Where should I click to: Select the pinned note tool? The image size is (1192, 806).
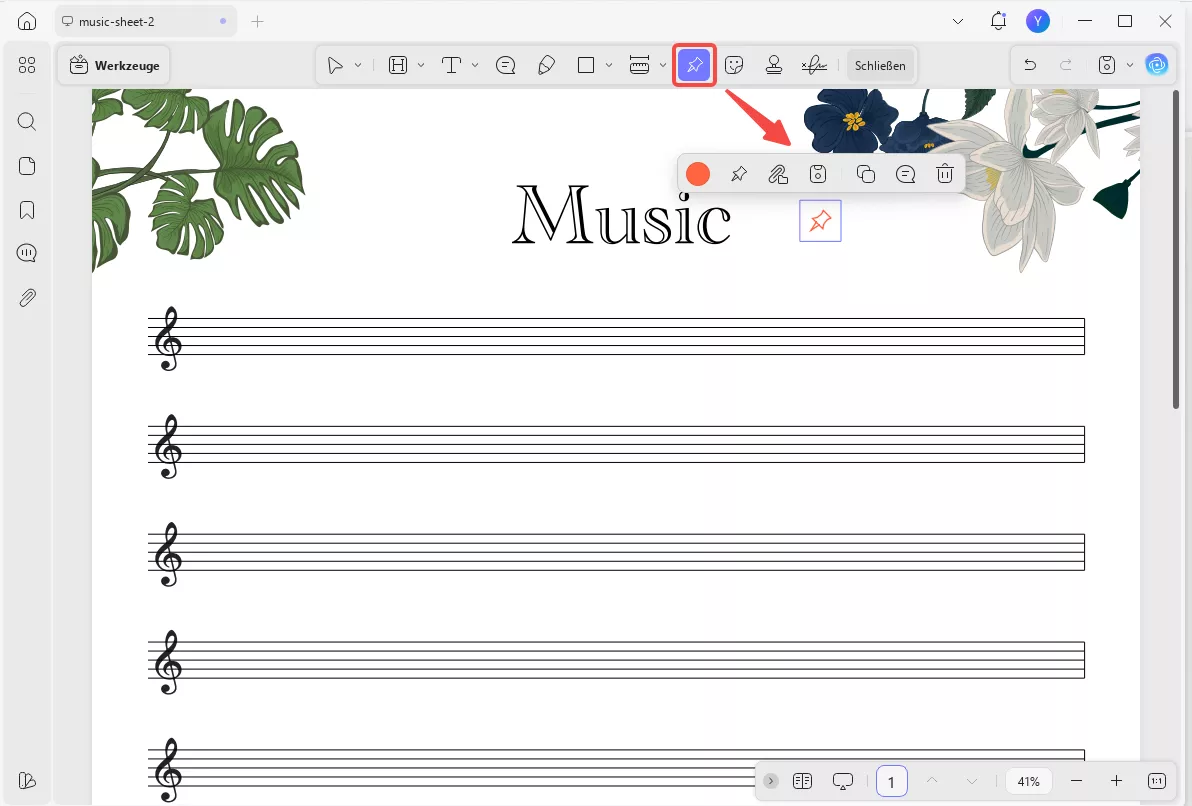coord(694,64)
